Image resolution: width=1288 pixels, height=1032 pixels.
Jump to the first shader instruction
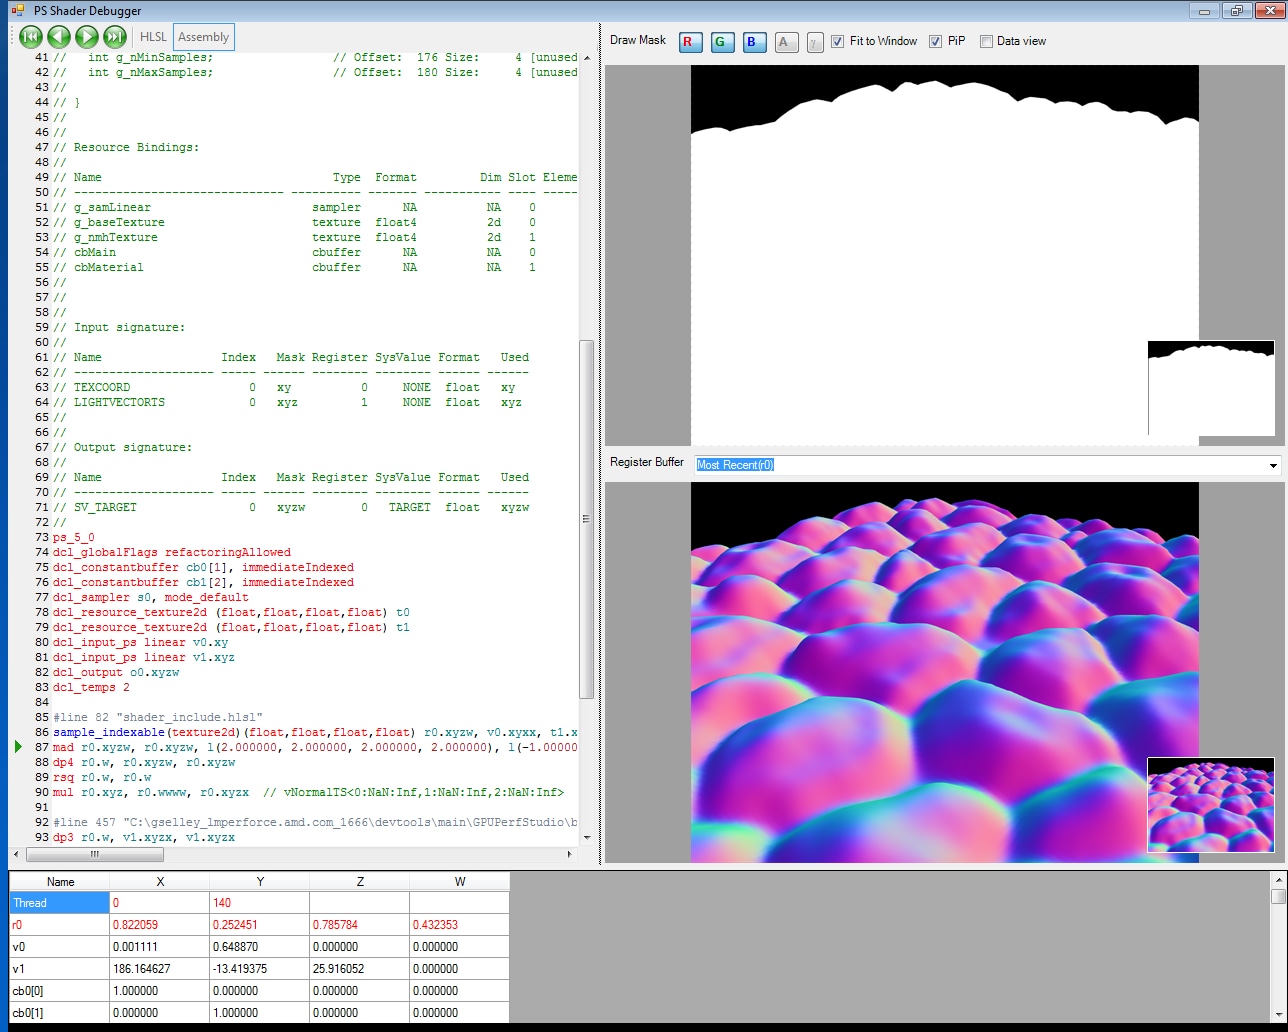(x=30, y=37)
